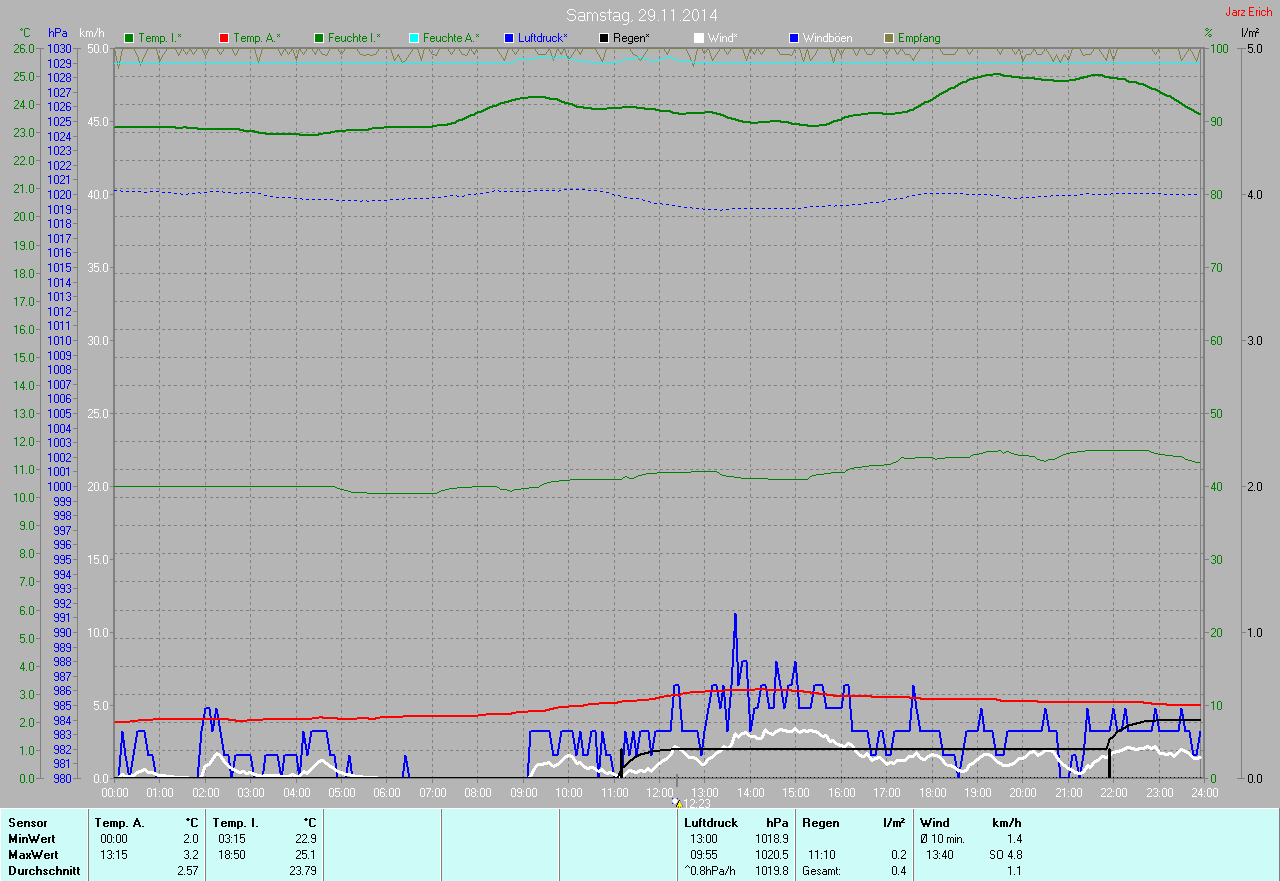The height and width of the screenshot is (881, 1280).
Task: Click the Jarz Erich link
Action: pyautogui.click(x=1249, y=12)
